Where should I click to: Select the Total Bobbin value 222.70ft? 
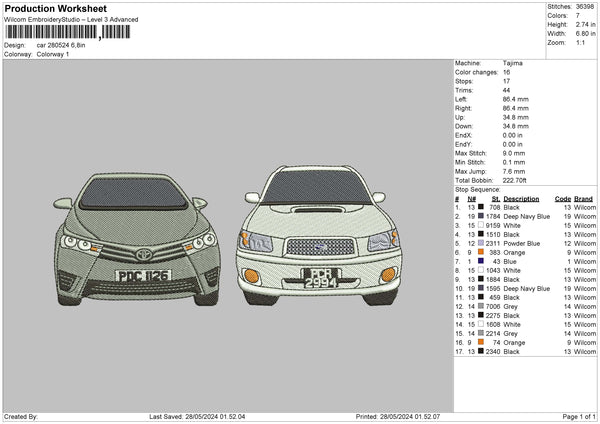coord(515,180)
